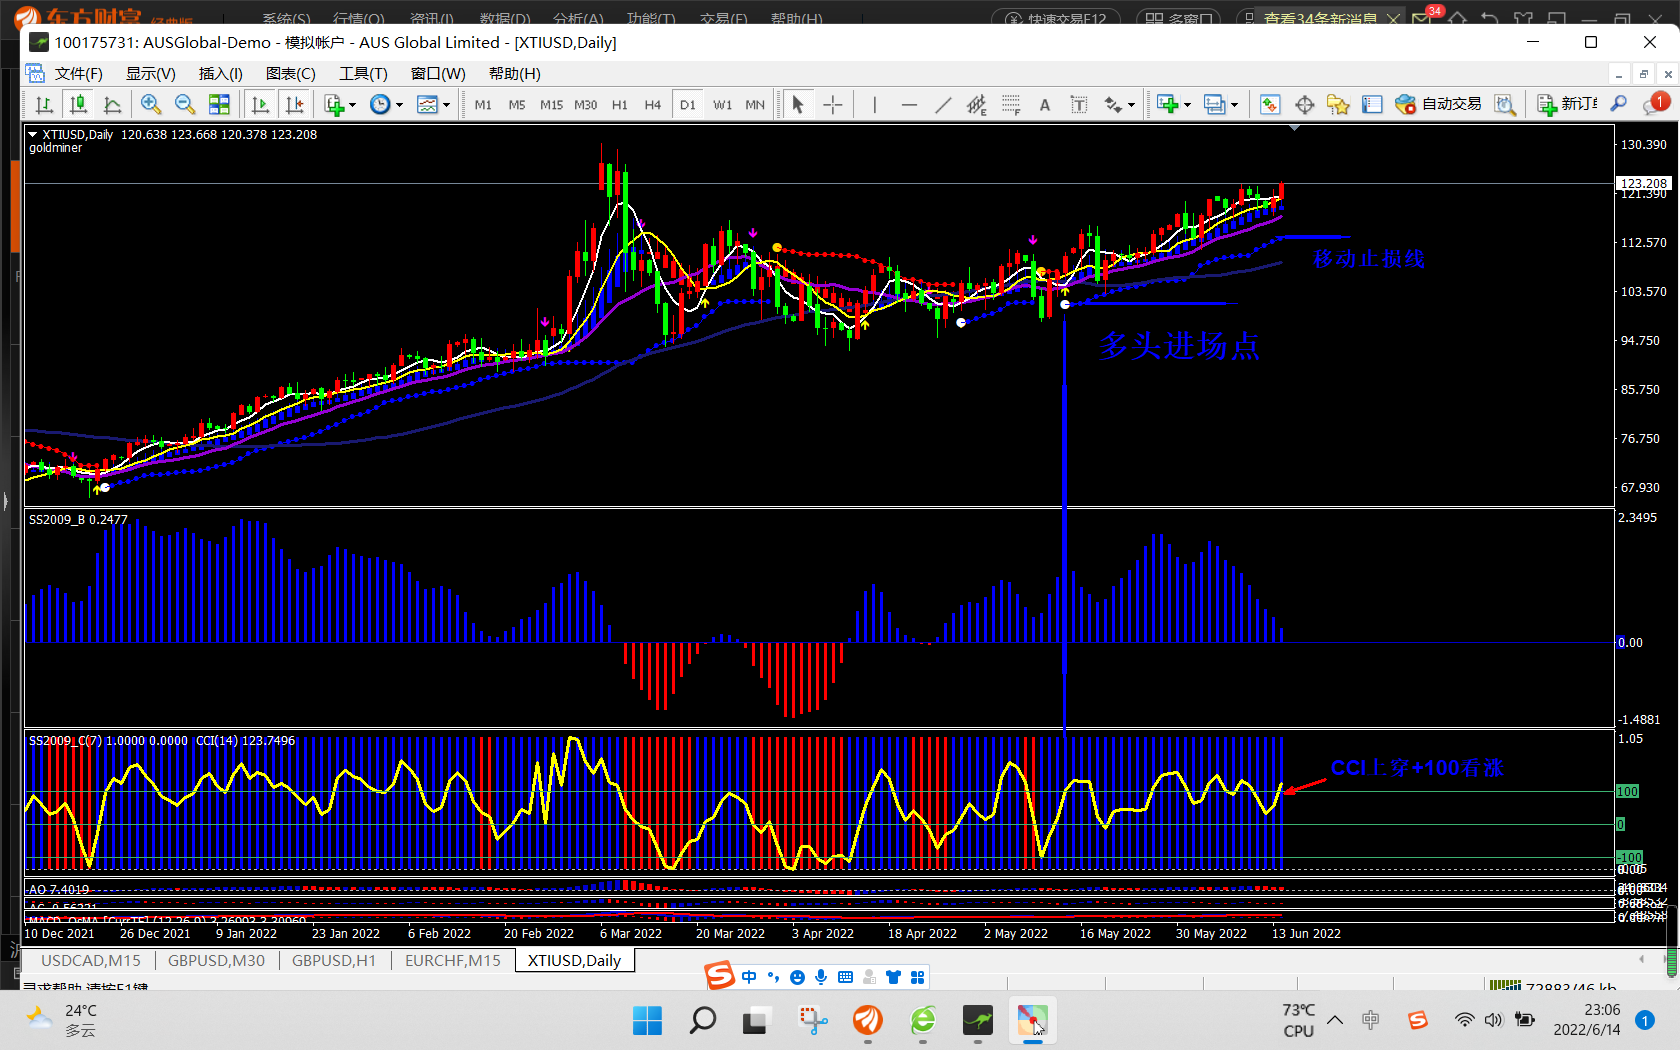The image size is (1680, 1050).
Task: Switch to H4 timeframe
Action: [x=653, y=104]
